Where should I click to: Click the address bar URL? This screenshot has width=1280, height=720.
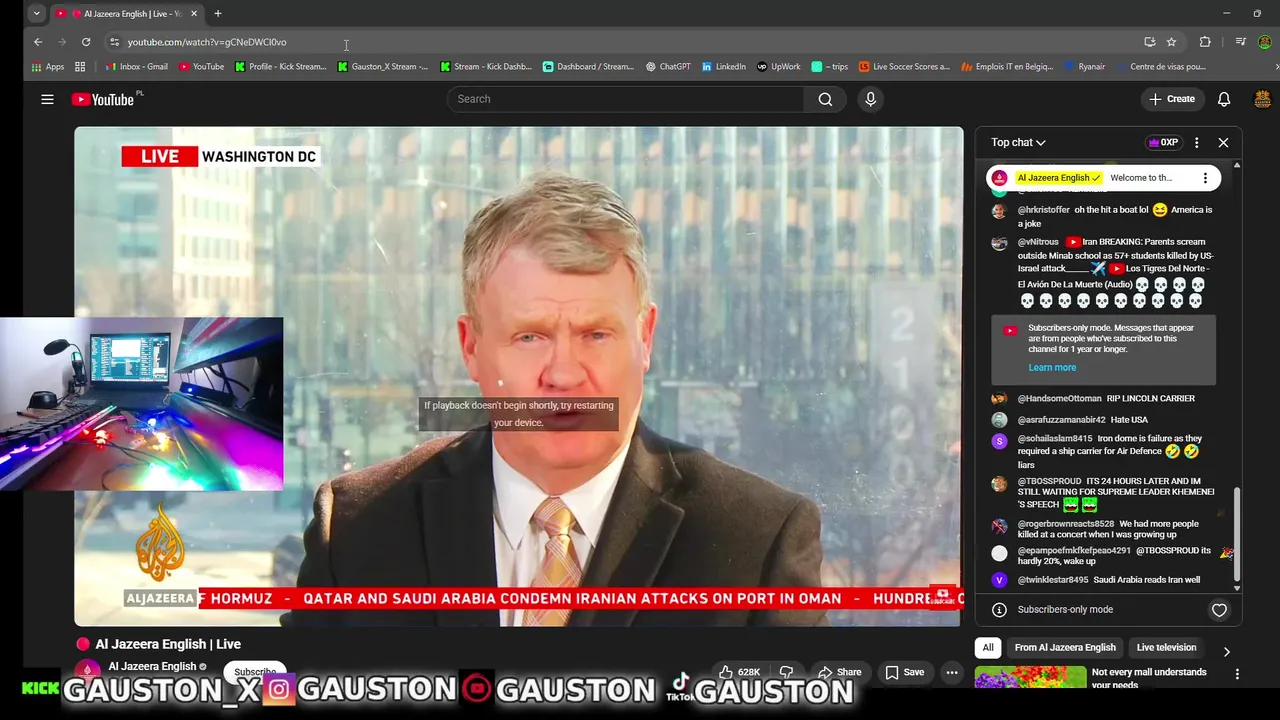coord(207,42)
